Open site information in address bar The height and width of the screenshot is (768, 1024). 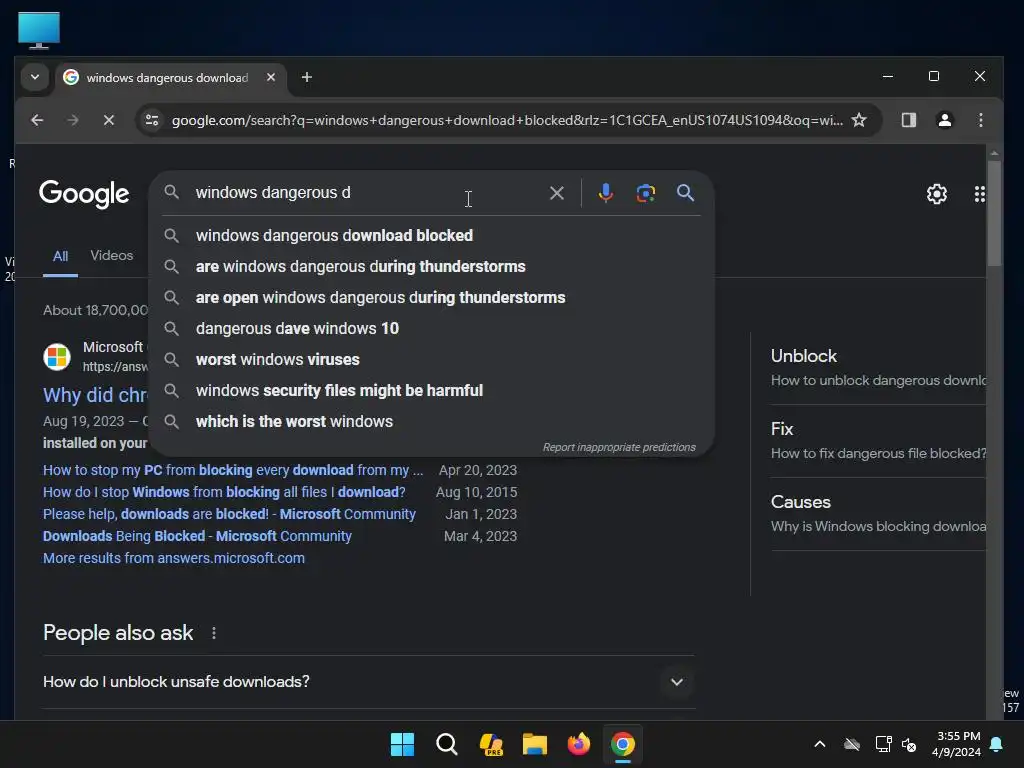click(x=152, y=120)
